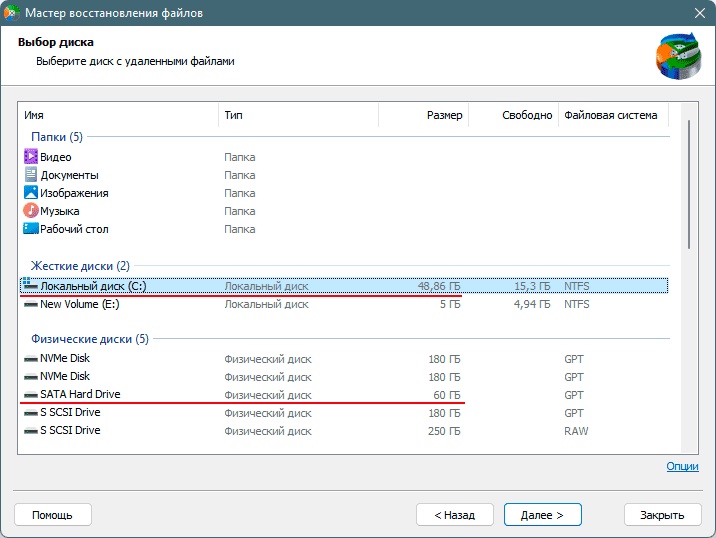Click the 250 ГБ S SCSI Drive icon
Screen dimensions: 716x538
coord(31,431)
